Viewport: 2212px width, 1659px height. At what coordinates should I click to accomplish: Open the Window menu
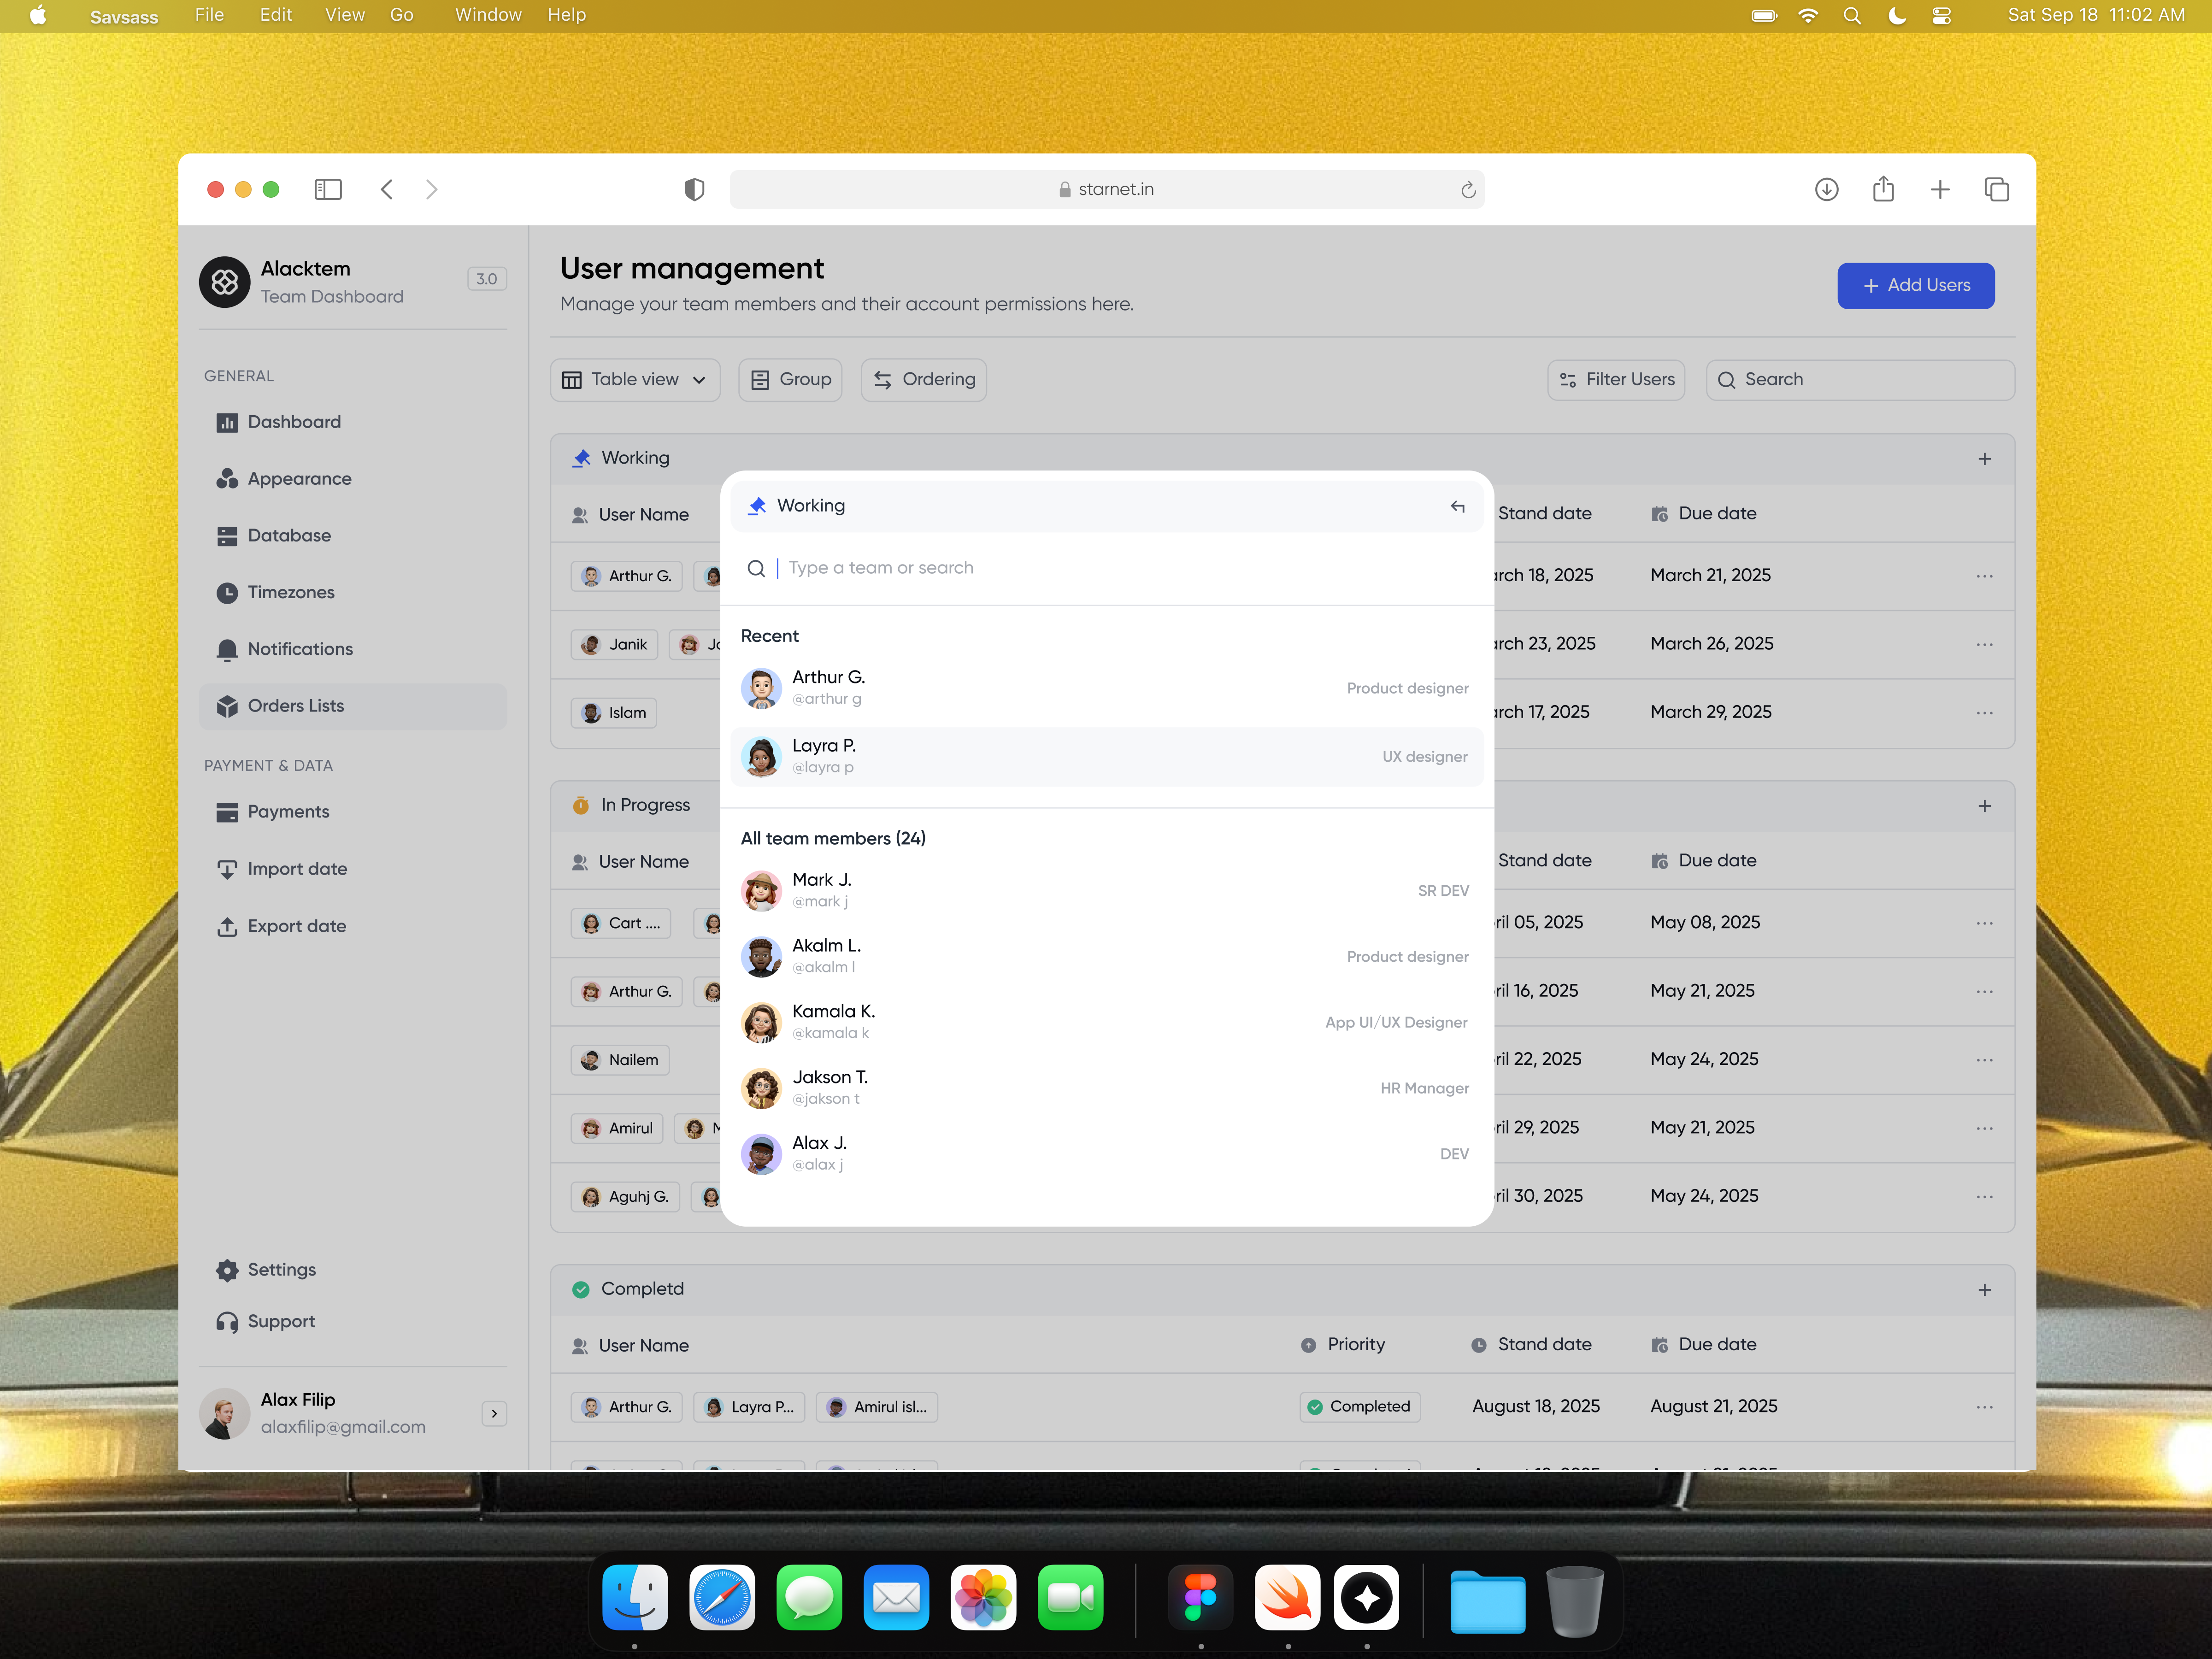487,15
